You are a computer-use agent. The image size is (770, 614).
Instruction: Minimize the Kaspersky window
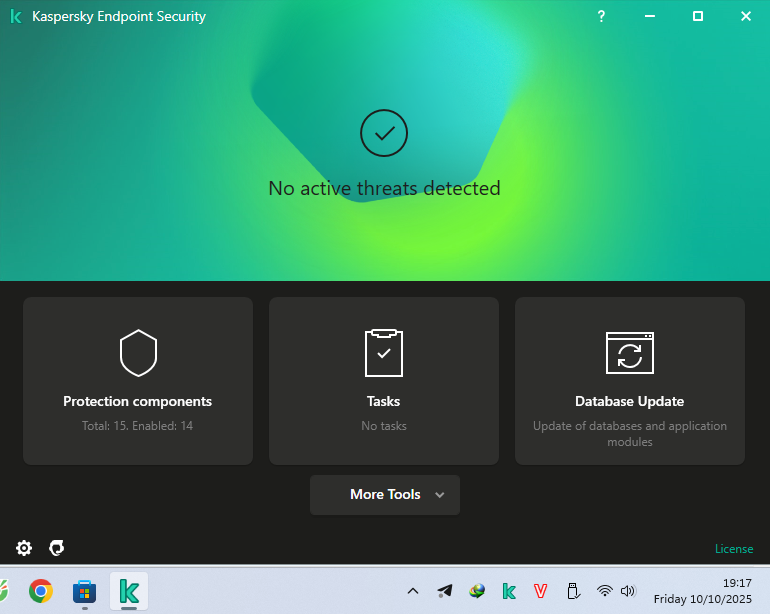click(650, 16)
